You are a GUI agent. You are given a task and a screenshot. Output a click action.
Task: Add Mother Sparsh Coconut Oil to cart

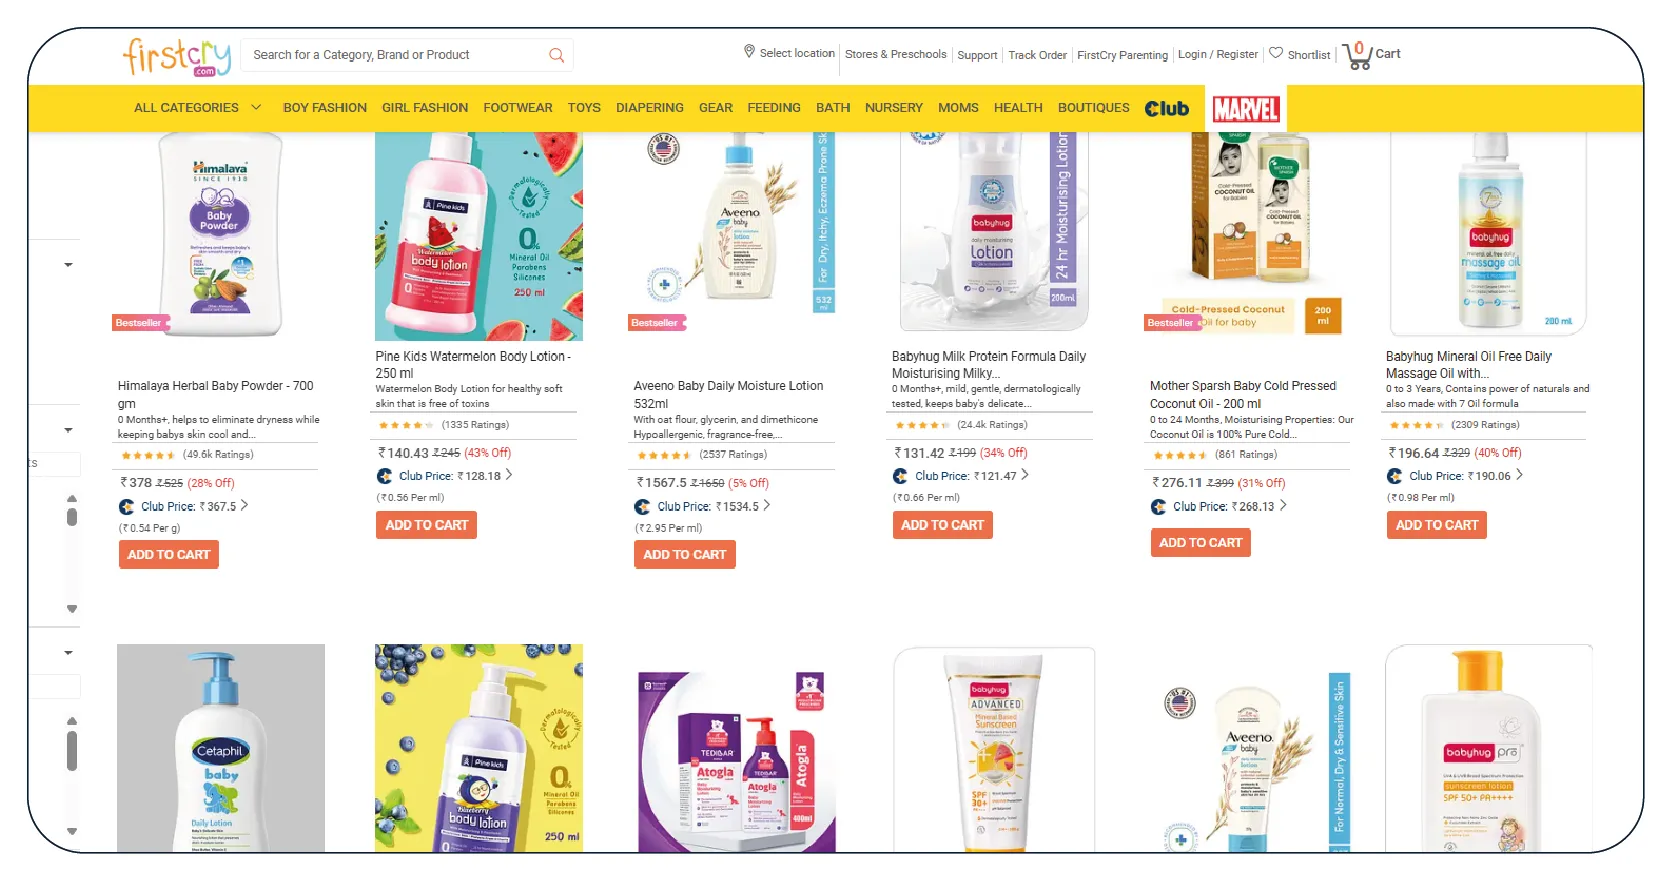(1201, 543)
